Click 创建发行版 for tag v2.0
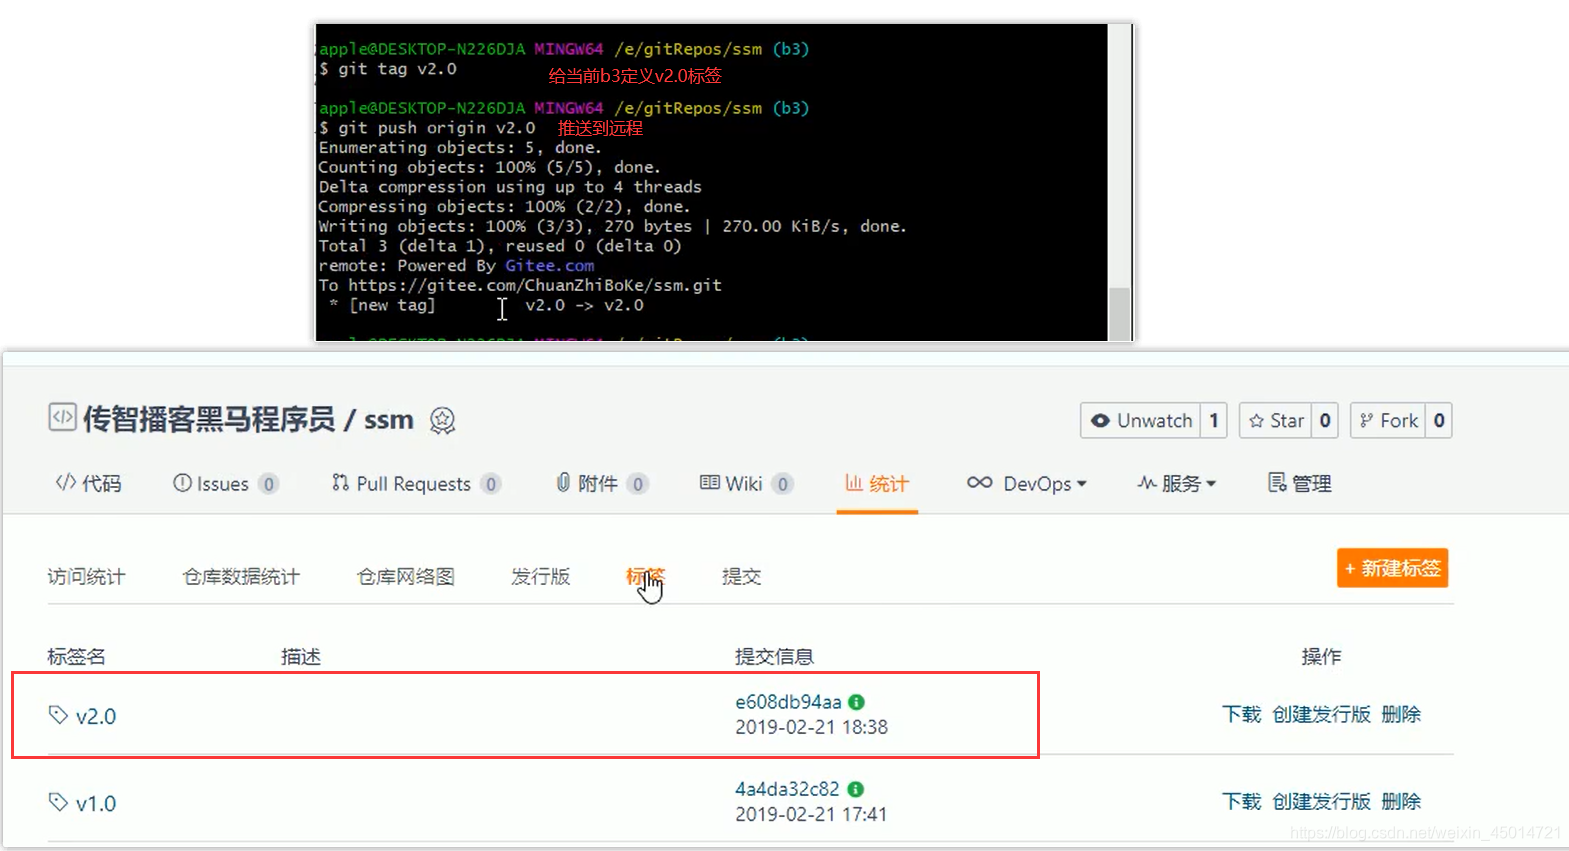1569x851 pixels. click(x=1321, y=714)
